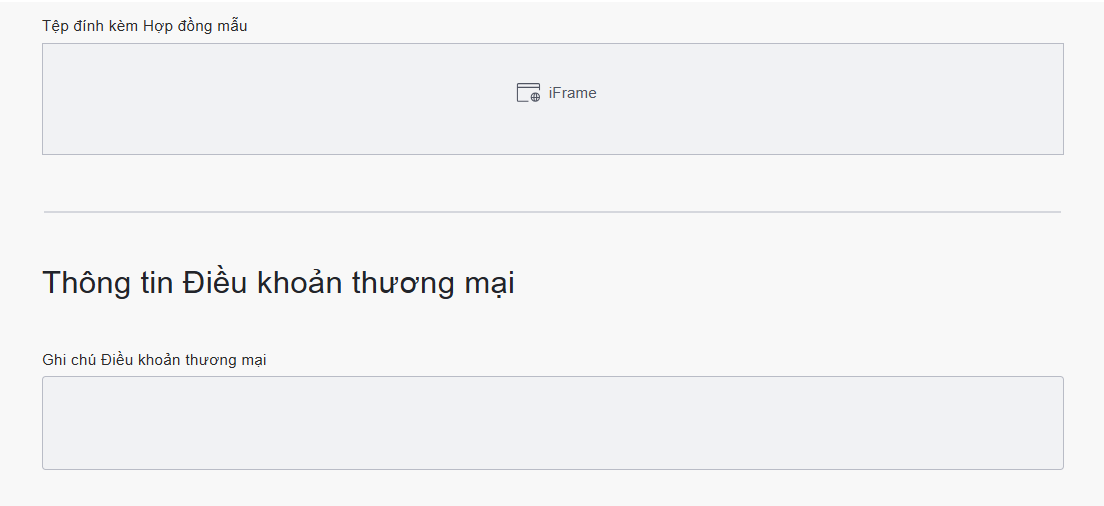1104x506 pixels.
Task: Click the bottom border of the notes text area
Action: click(552, 469)
